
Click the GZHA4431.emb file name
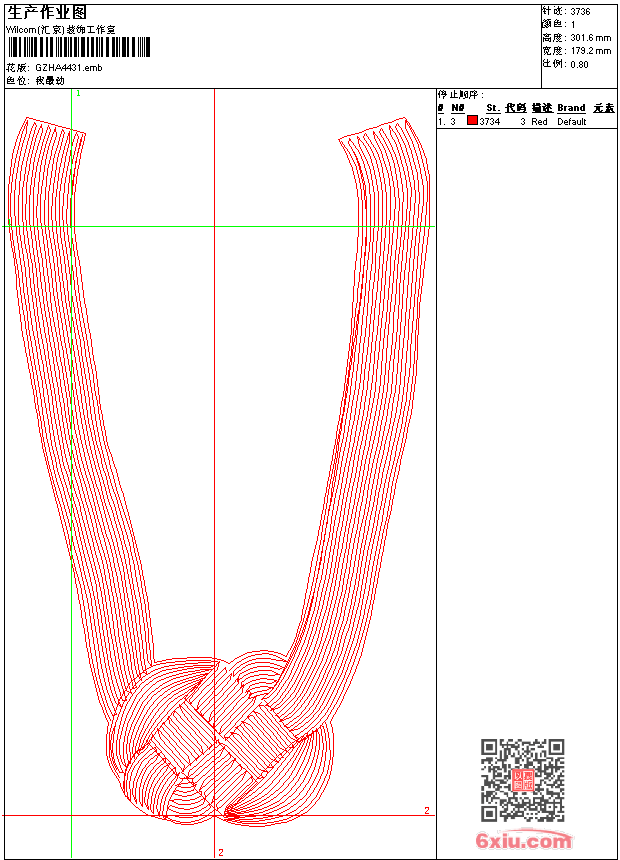pyautogui.click(x=68, y=67)
